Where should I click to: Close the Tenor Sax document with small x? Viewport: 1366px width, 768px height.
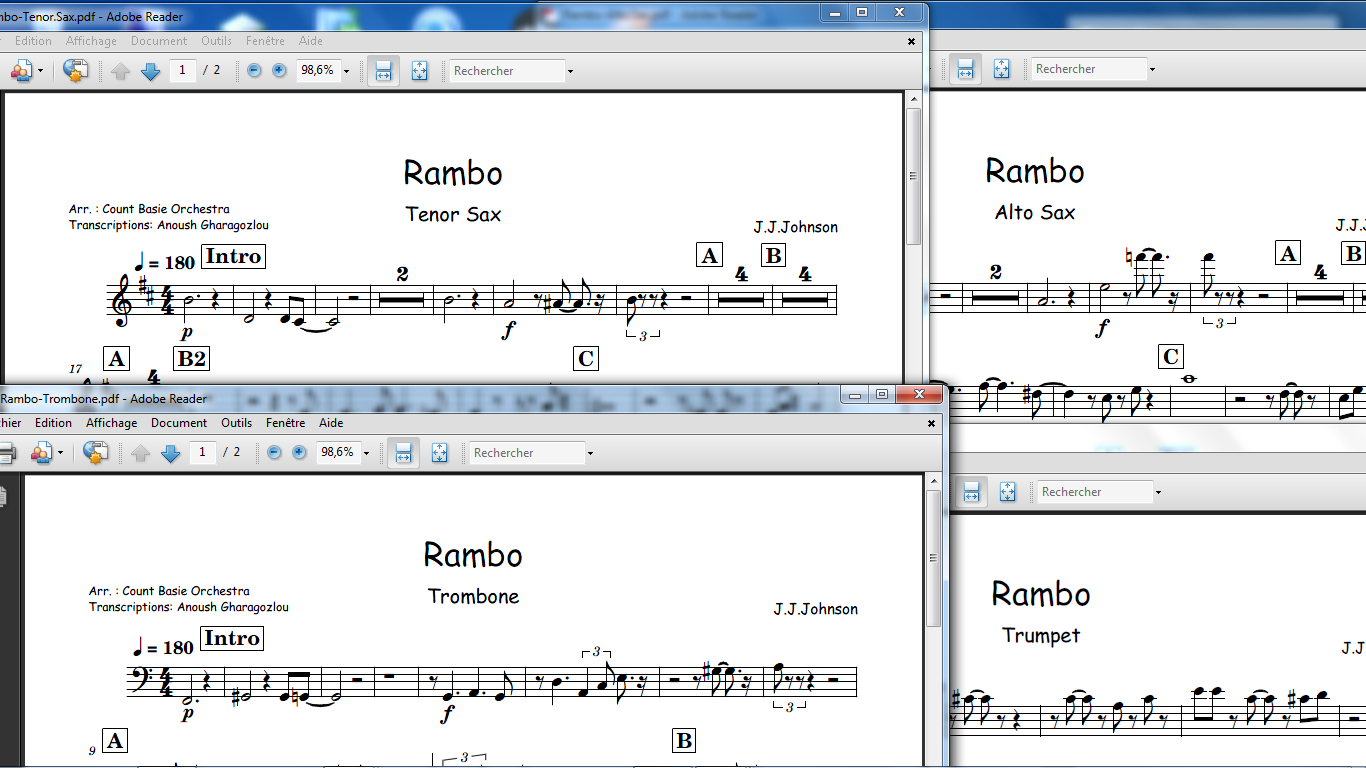911,41
